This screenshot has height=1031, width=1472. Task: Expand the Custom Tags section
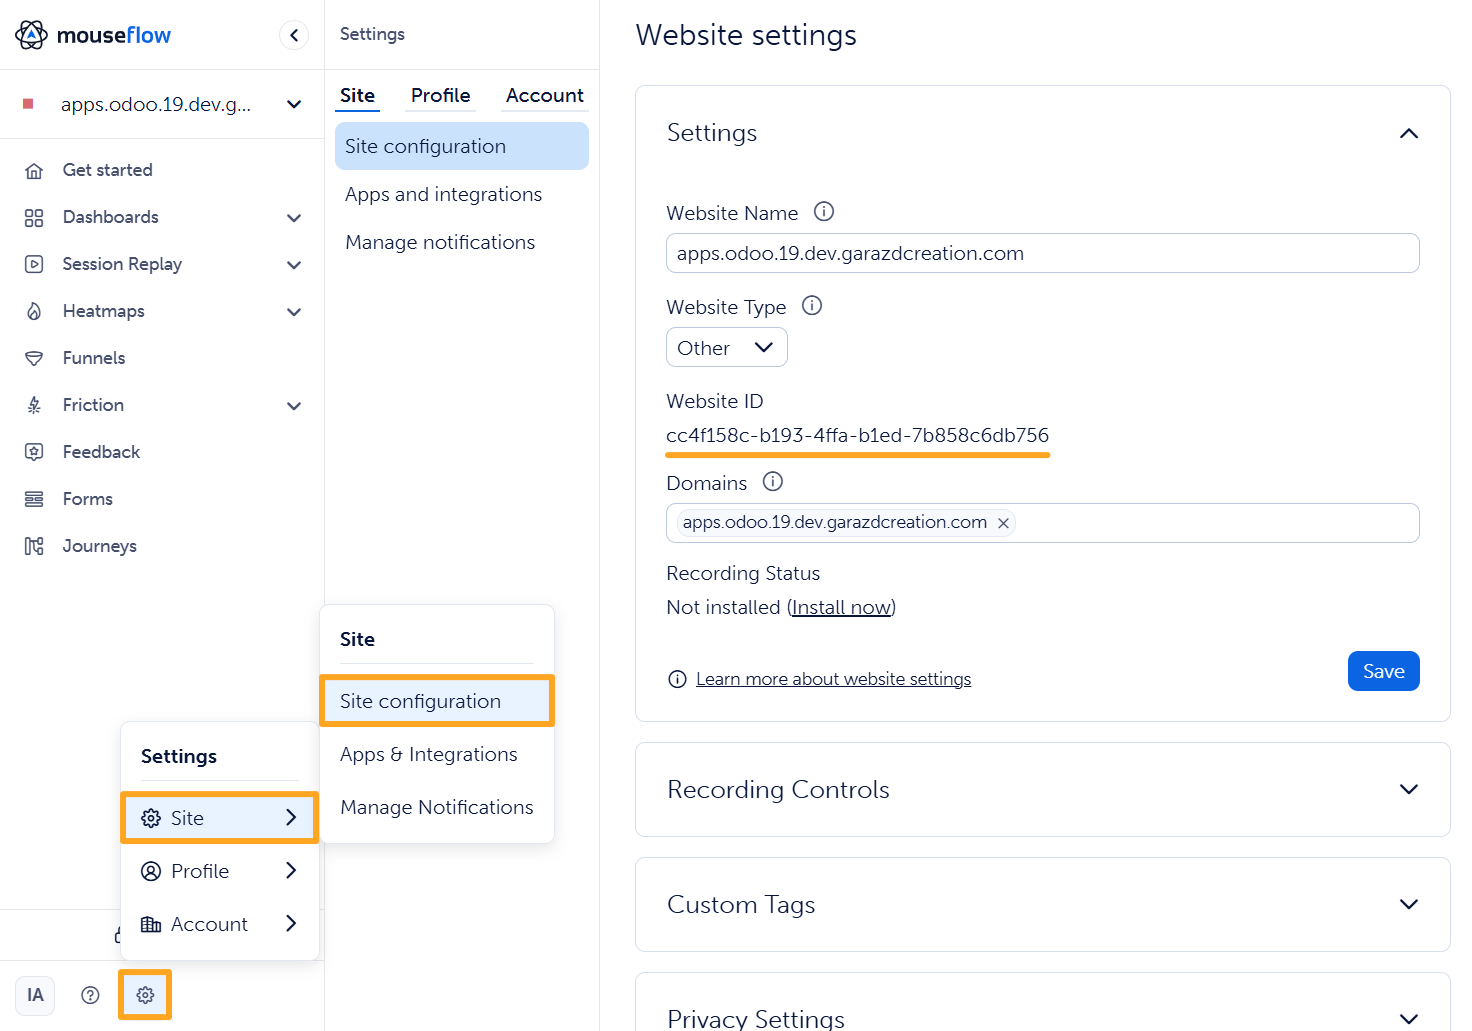pos(1409,904)
